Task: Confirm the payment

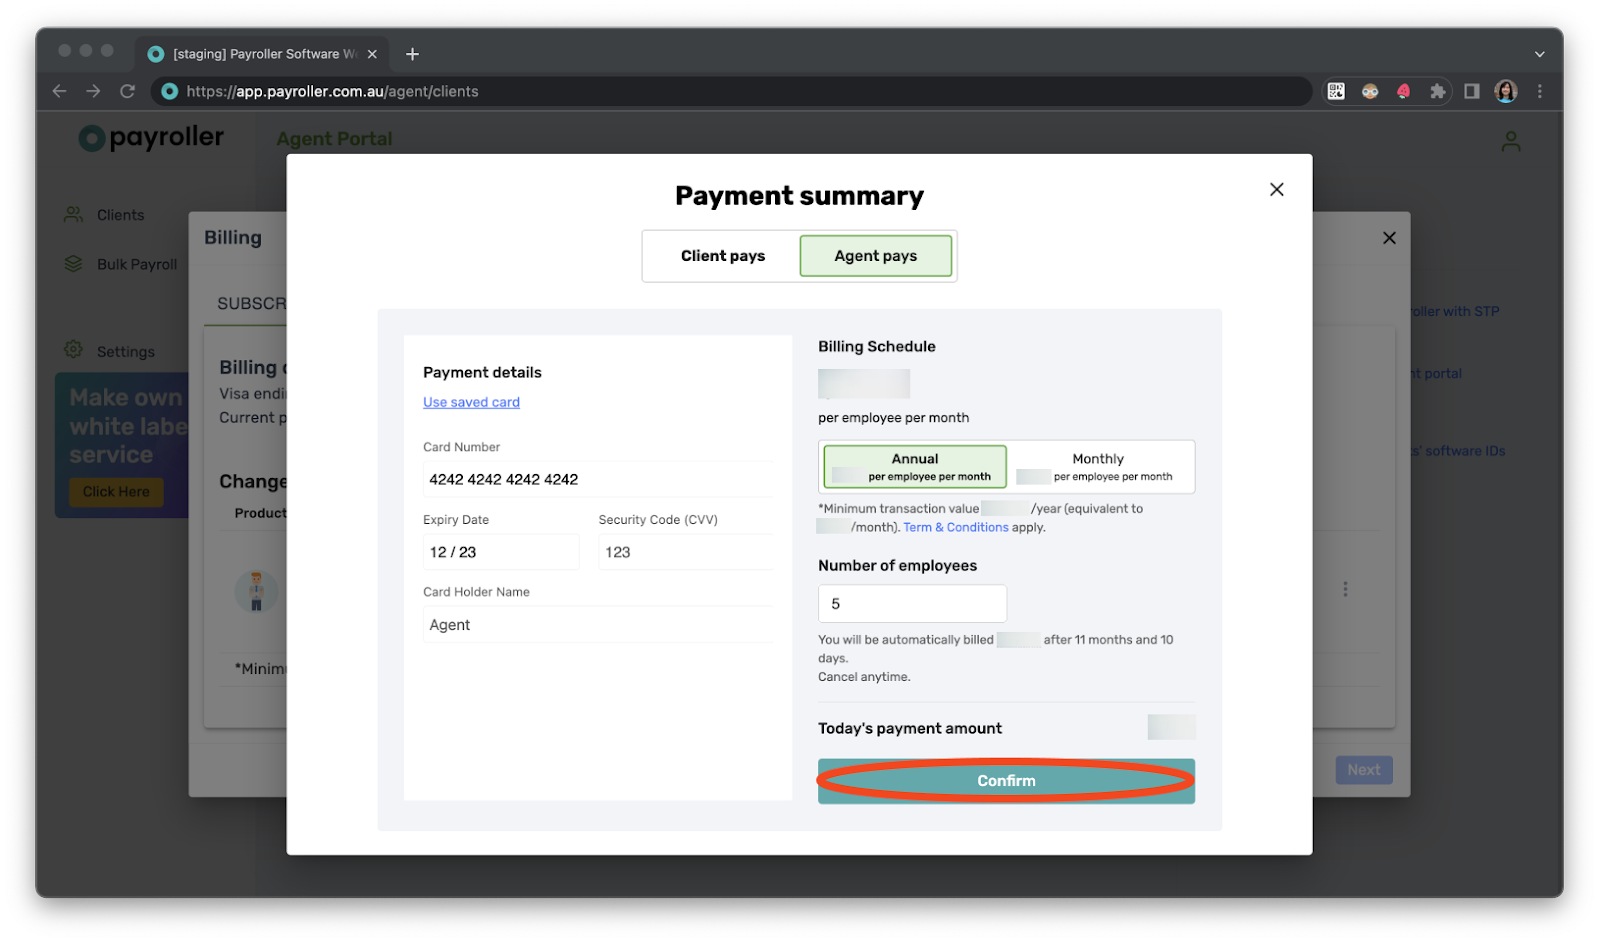Action: click(1006, 781)
